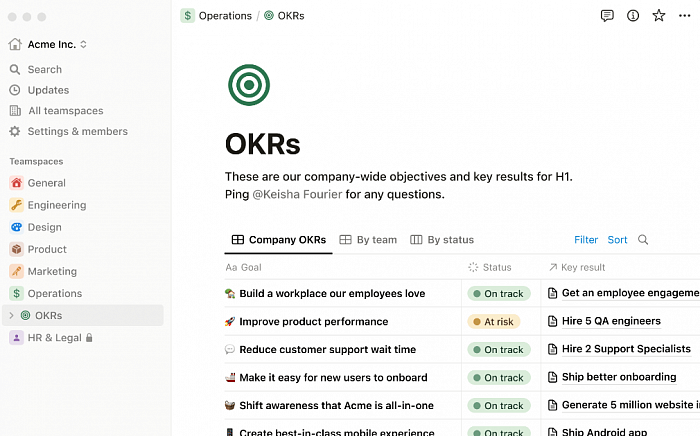Click the speech bubble icon on Reduce customer support
Screen dimensions: 700x436
coord(230,349)
